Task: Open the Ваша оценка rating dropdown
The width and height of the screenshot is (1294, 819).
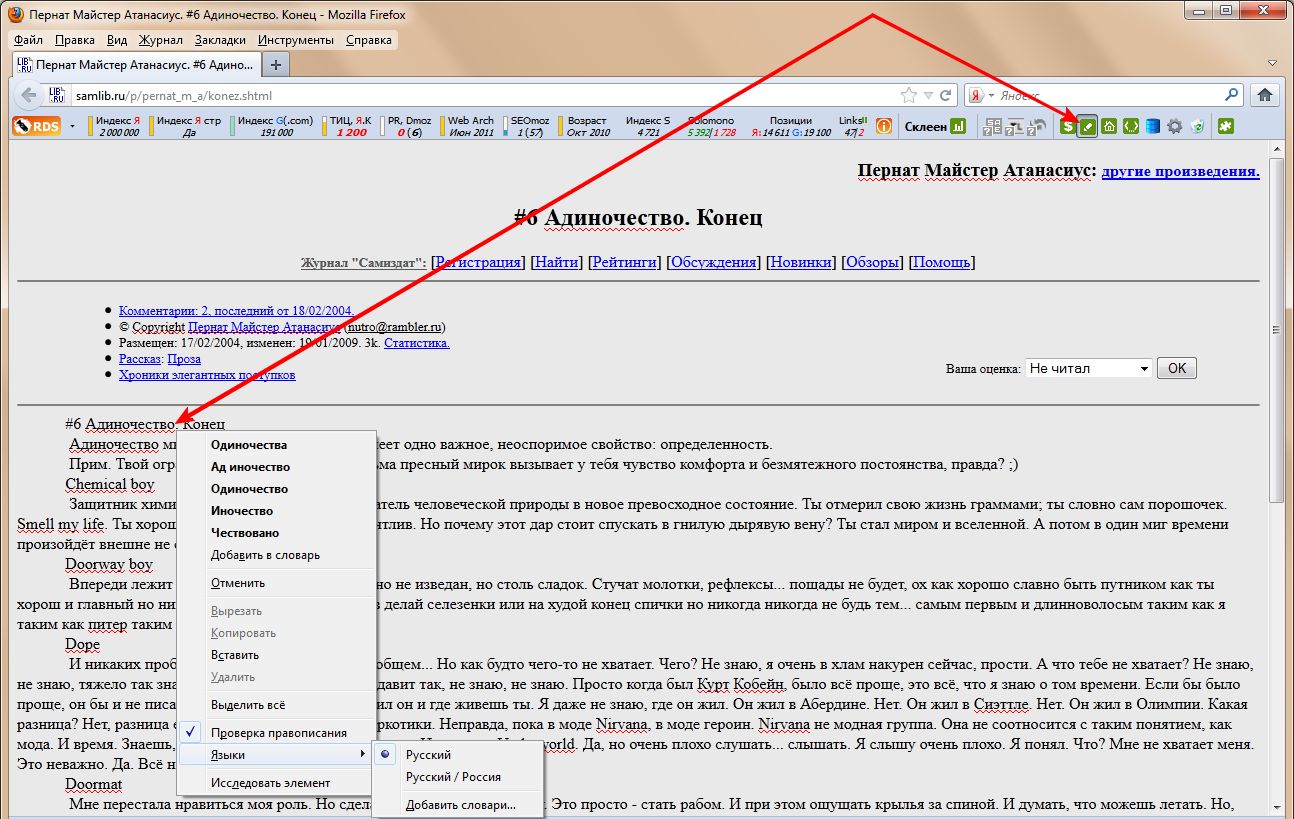Action: 1088,368
